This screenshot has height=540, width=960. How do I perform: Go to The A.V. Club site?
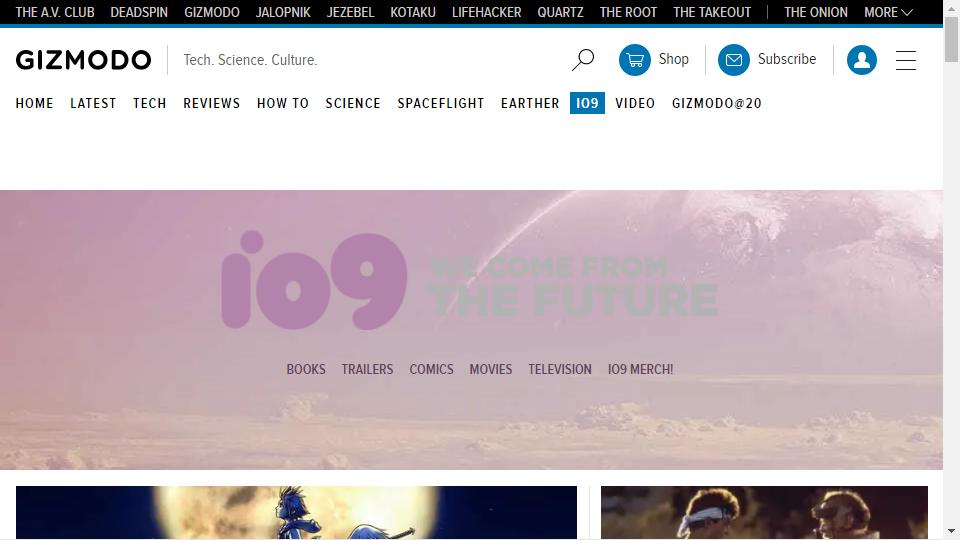55,12
